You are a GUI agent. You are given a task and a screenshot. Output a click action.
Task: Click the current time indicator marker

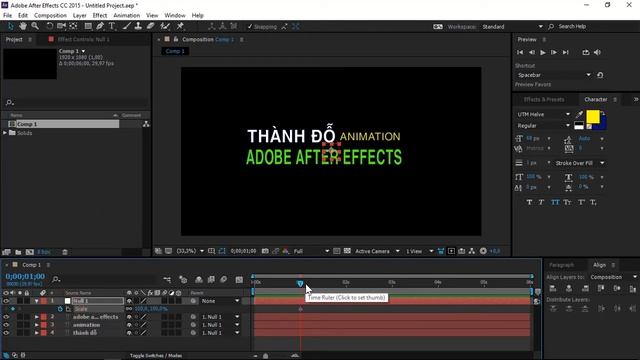coord(300,283)
